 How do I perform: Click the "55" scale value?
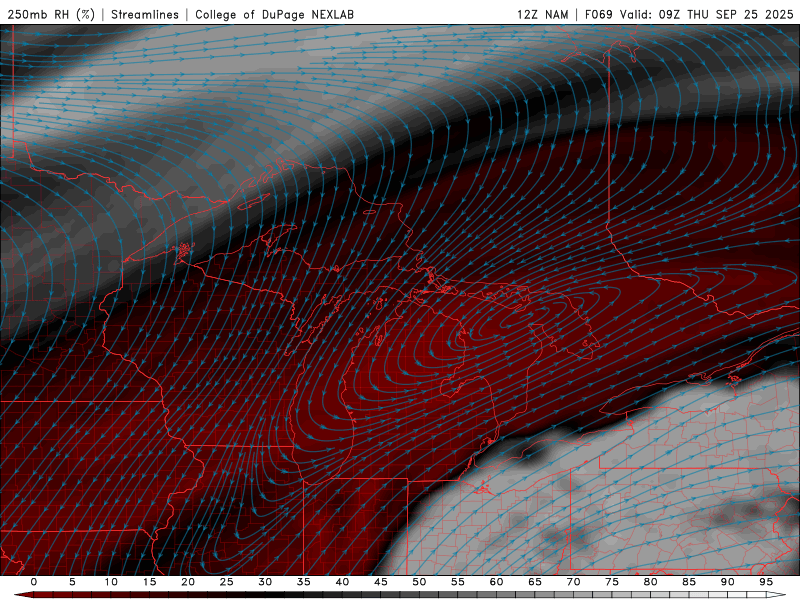tap(458, 582)
